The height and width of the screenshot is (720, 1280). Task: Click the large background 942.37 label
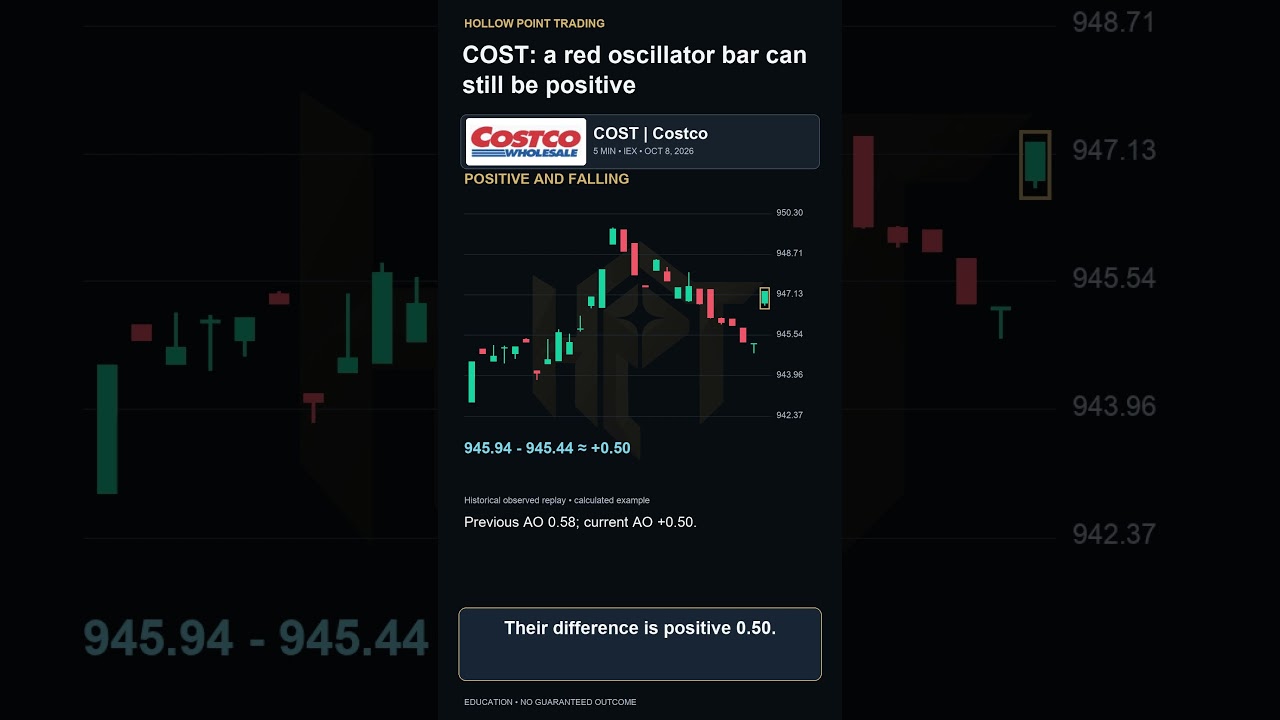[1114, 534]
